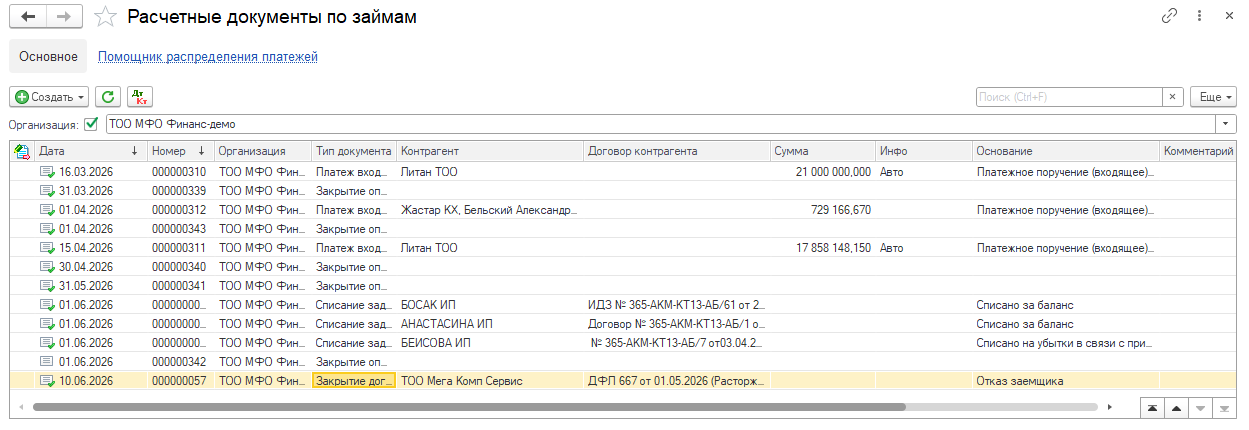
Task: Click into the Поиск search field
Action: click(1068, 97)
